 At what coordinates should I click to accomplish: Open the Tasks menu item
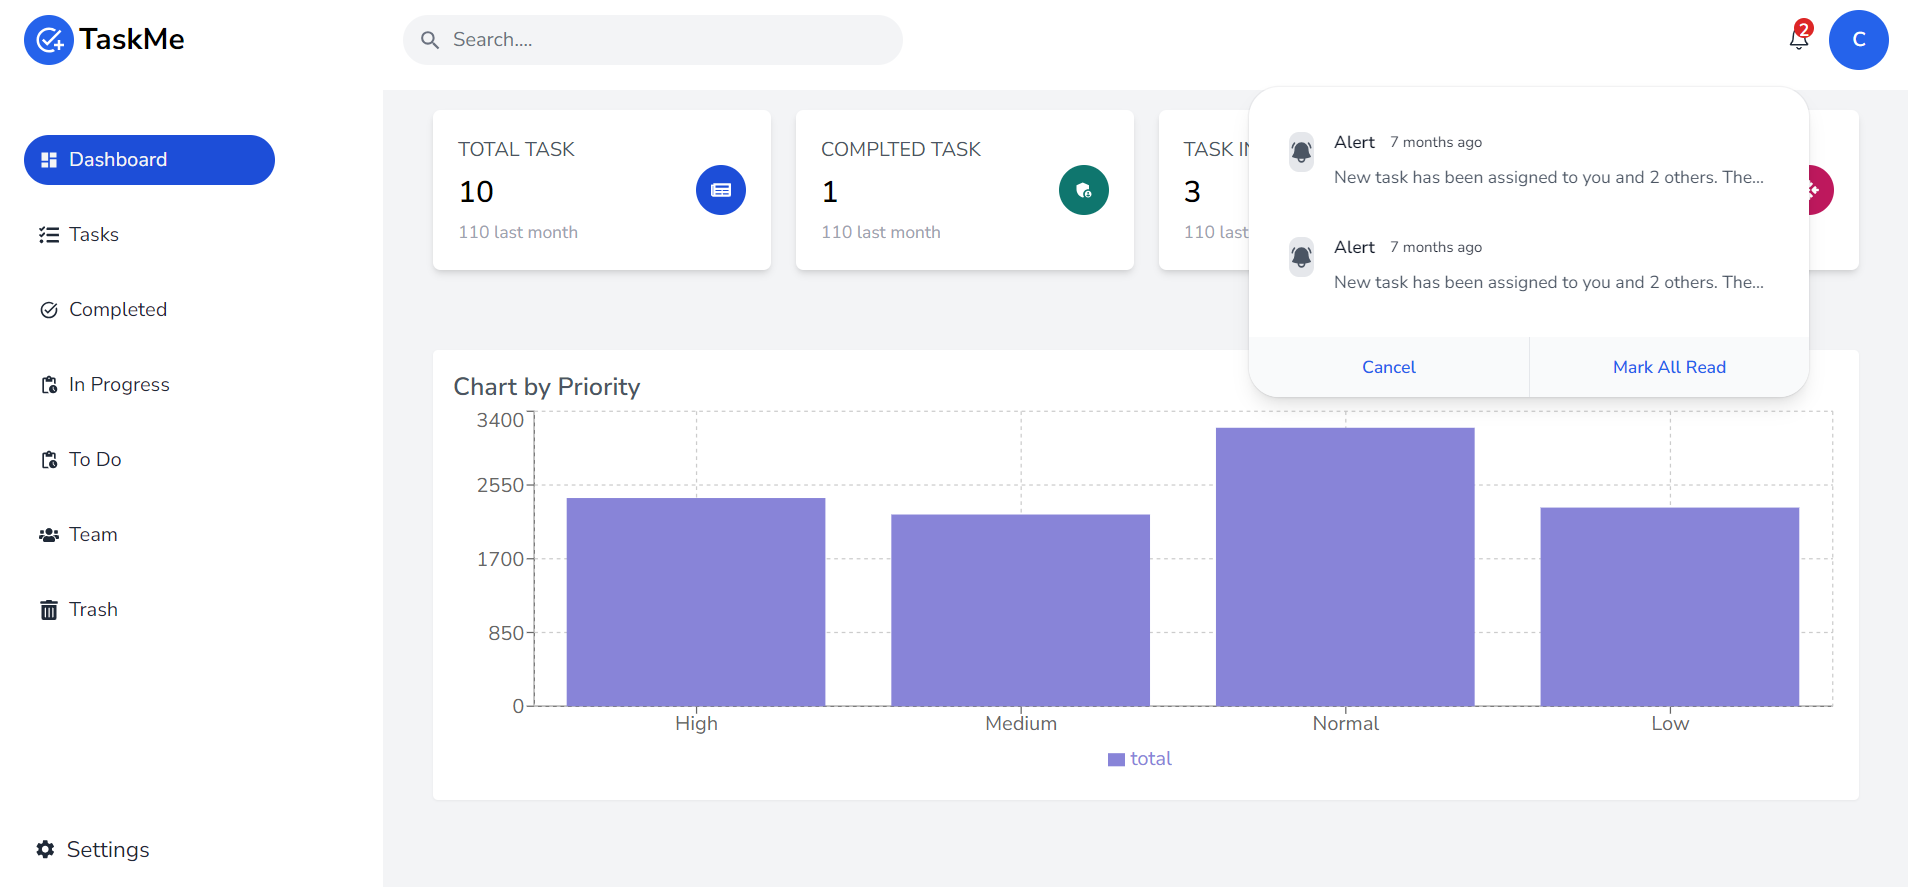coord(149,235)
